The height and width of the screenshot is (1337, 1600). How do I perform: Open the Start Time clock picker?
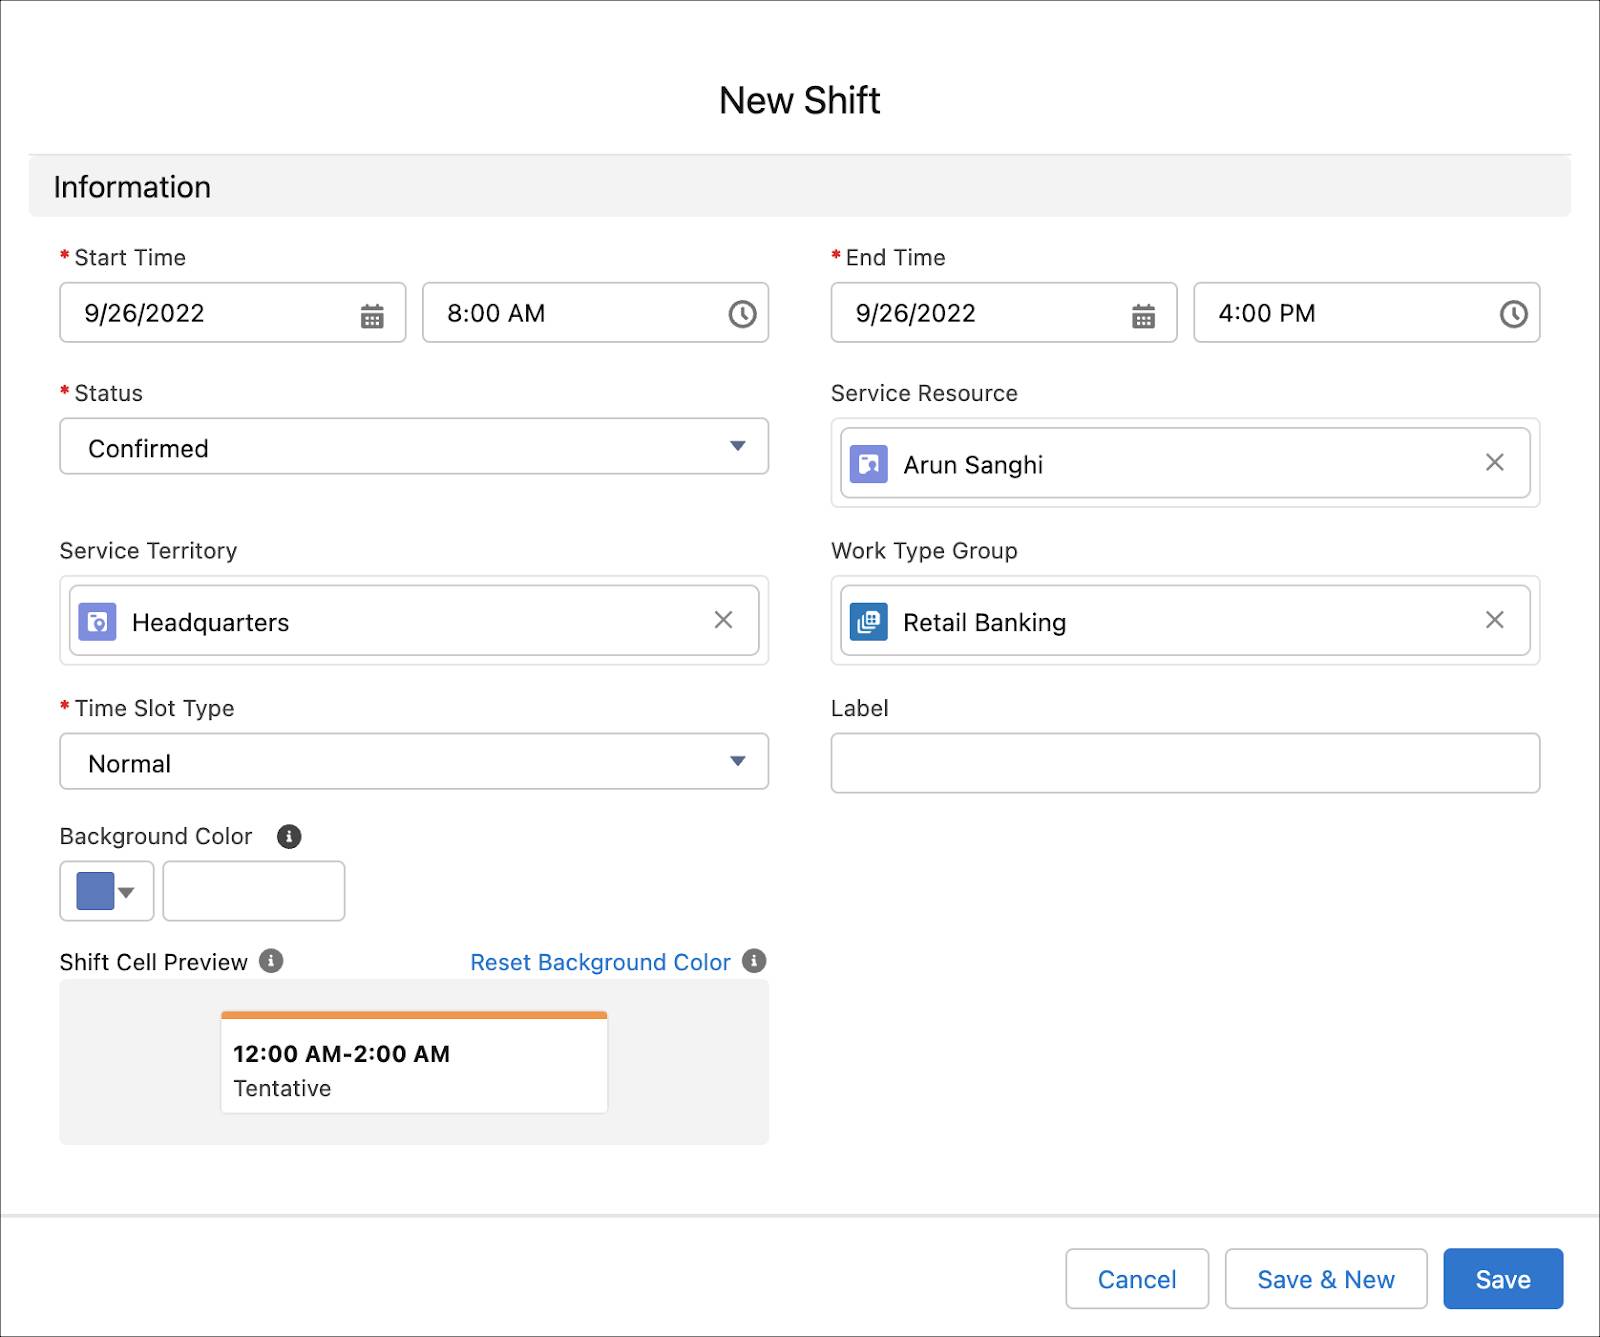(x=741, y=313)
